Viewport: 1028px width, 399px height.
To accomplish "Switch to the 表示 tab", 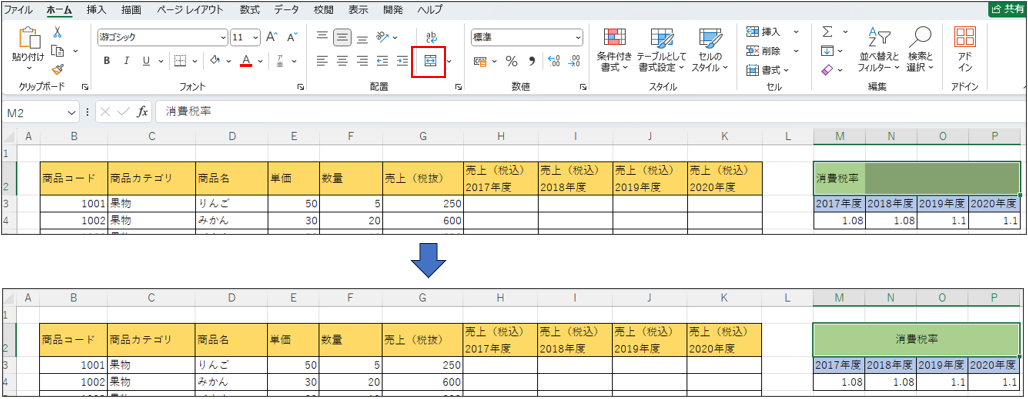I will [x=358, y=9].
